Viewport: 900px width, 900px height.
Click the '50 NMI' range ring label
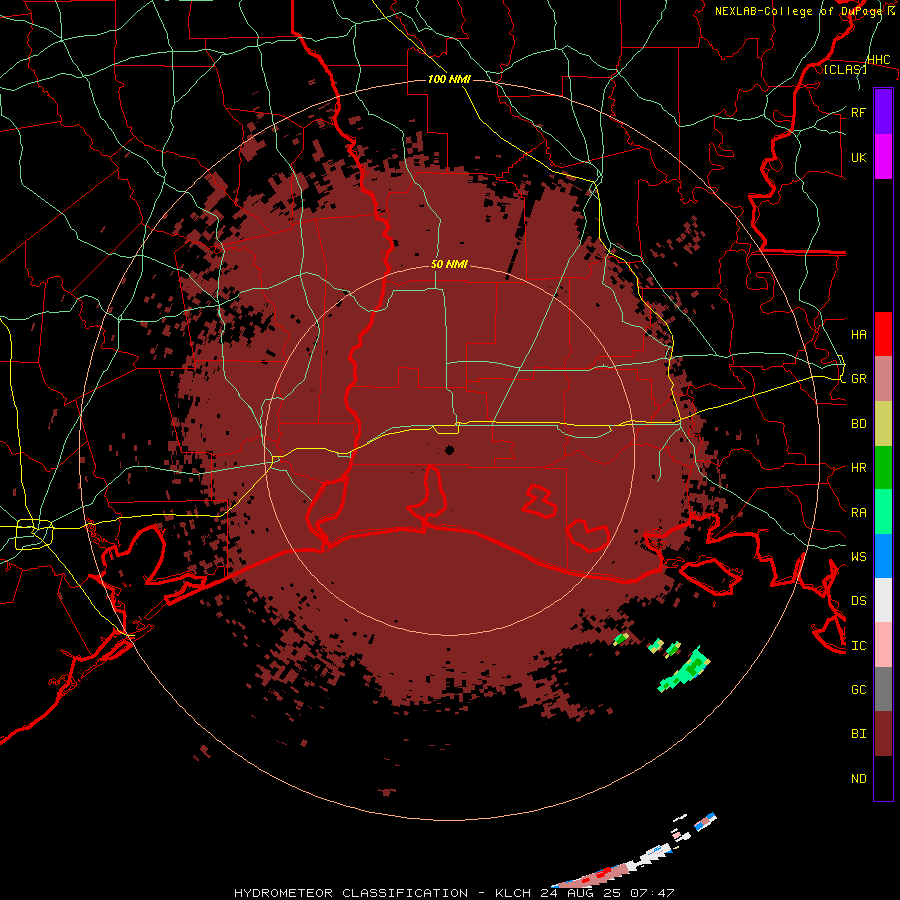pos(449,264)
